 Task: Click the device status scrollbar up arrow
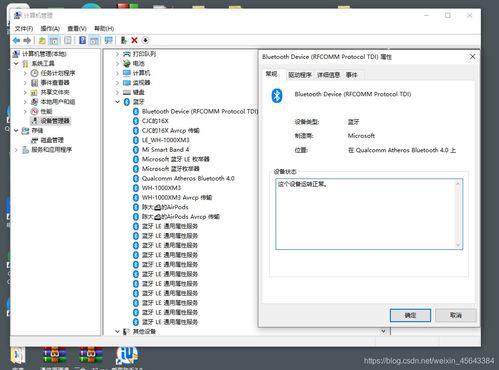click(x=458, y=184)
